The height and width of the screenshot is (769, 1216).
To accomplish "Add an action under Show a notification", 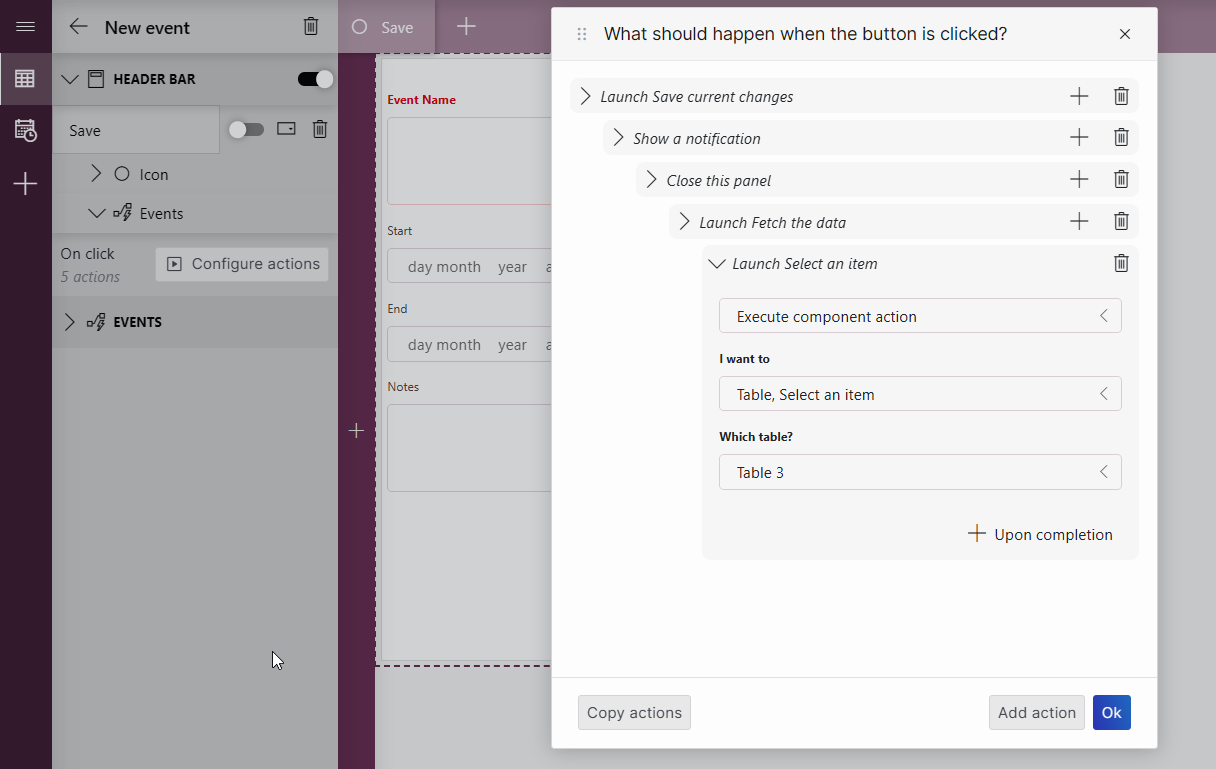I will [1079, 137].
